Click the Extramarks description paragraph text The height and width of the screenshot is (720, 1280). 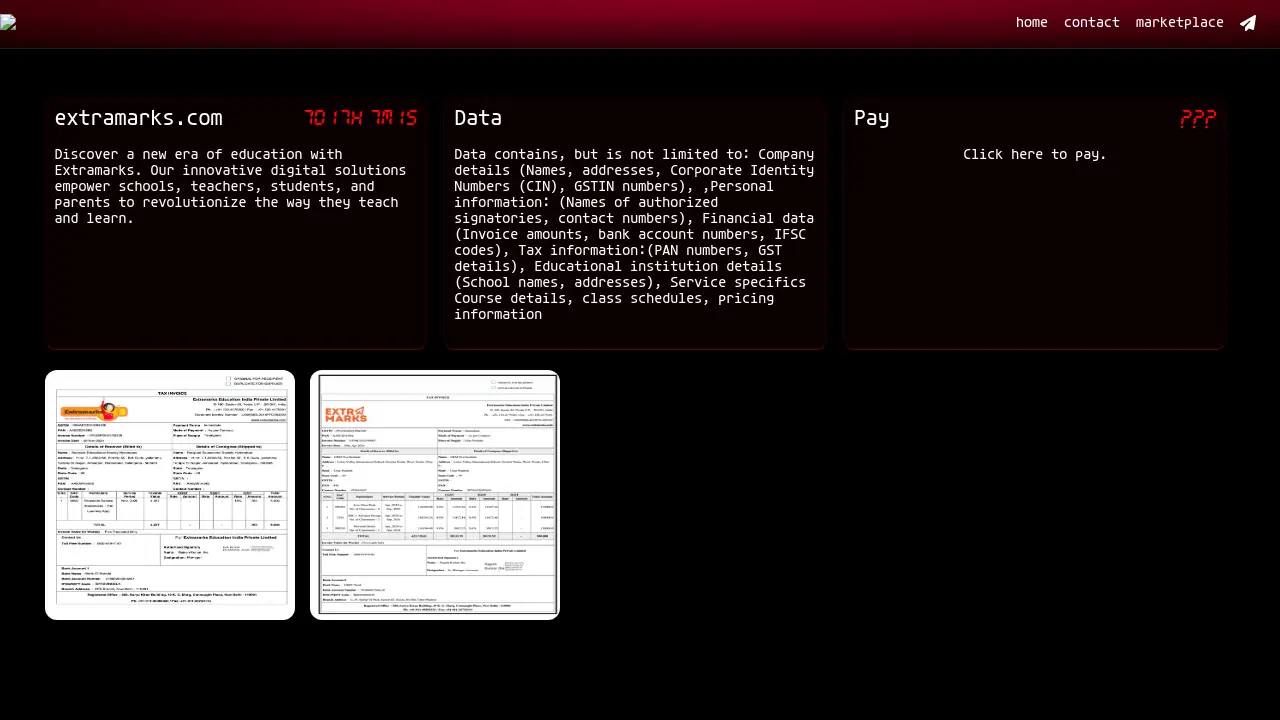227,186
